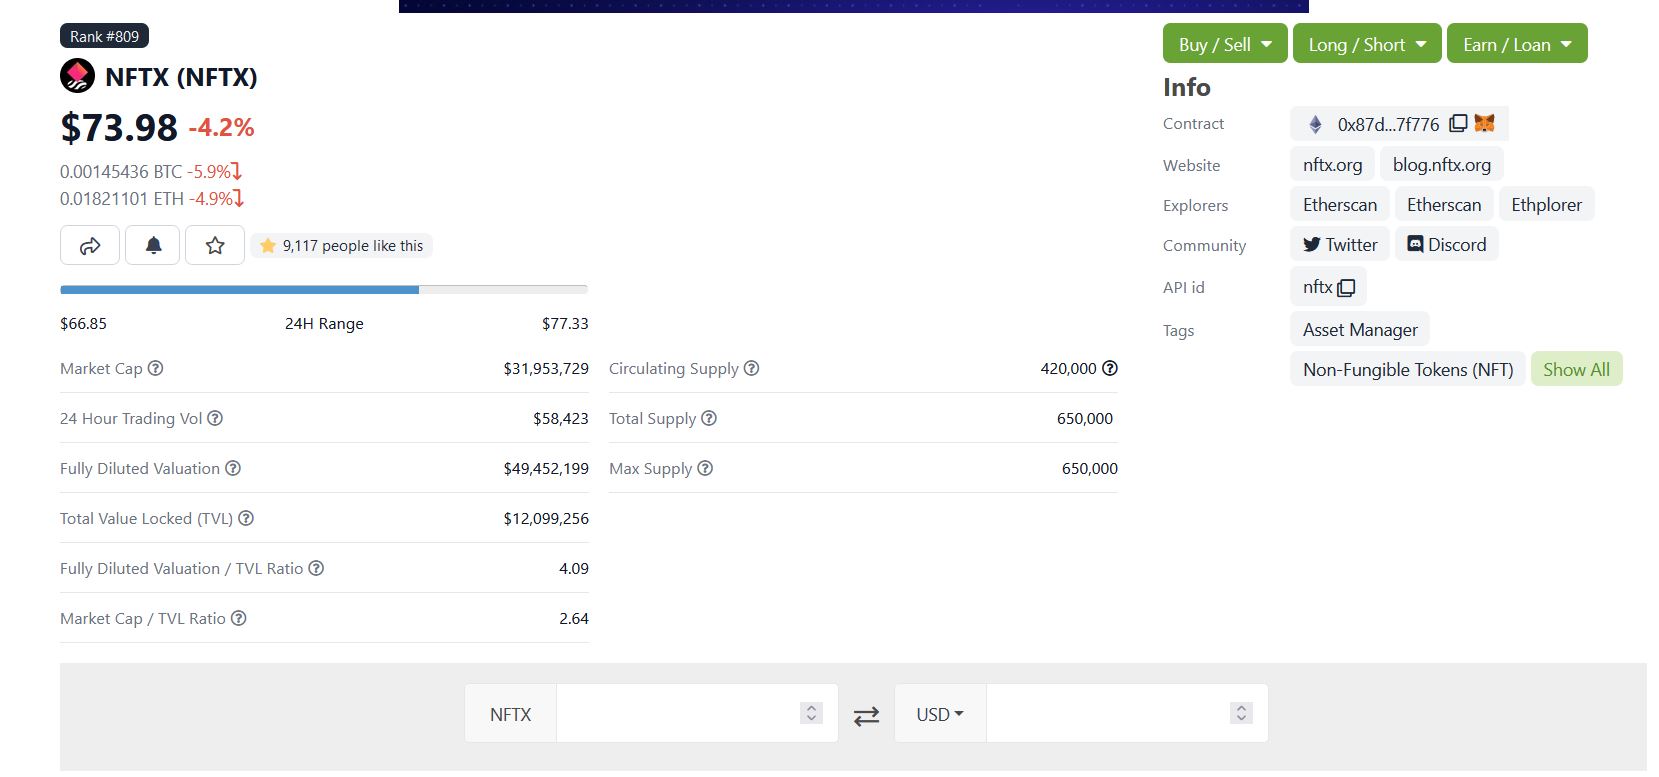This screenshot has height=777, width=1659.
Task: Click the 0x87d...7f776 contract address
Action: pos(1388,125)
